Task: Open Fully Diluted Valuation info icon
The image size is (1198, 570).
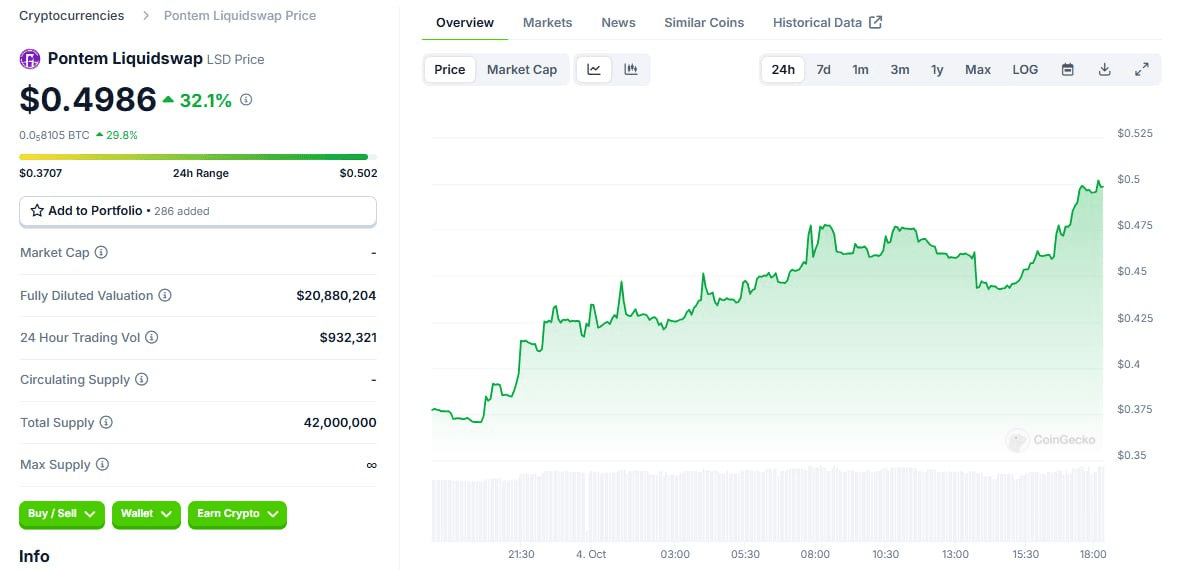Action: 165,295
